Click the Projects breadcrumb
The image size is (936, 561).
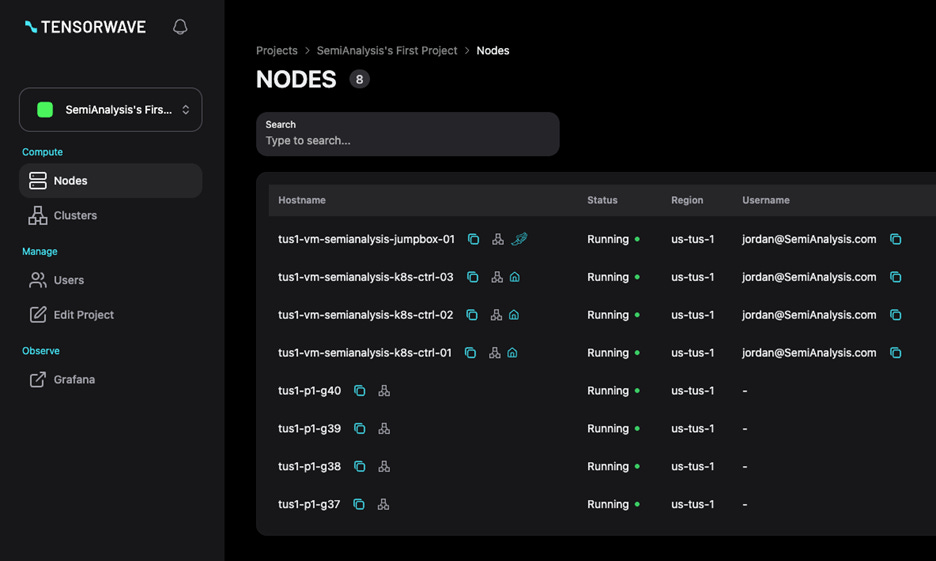click(x=276, y=51)
